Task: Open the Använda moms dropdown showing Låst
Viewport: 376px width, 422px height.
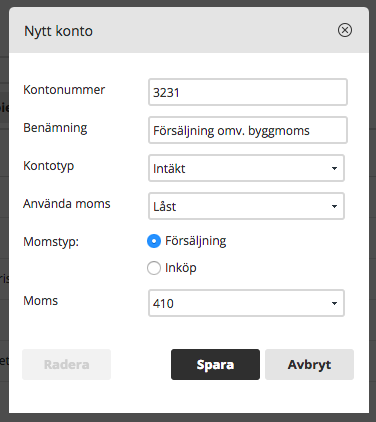Action: (246, 206)
